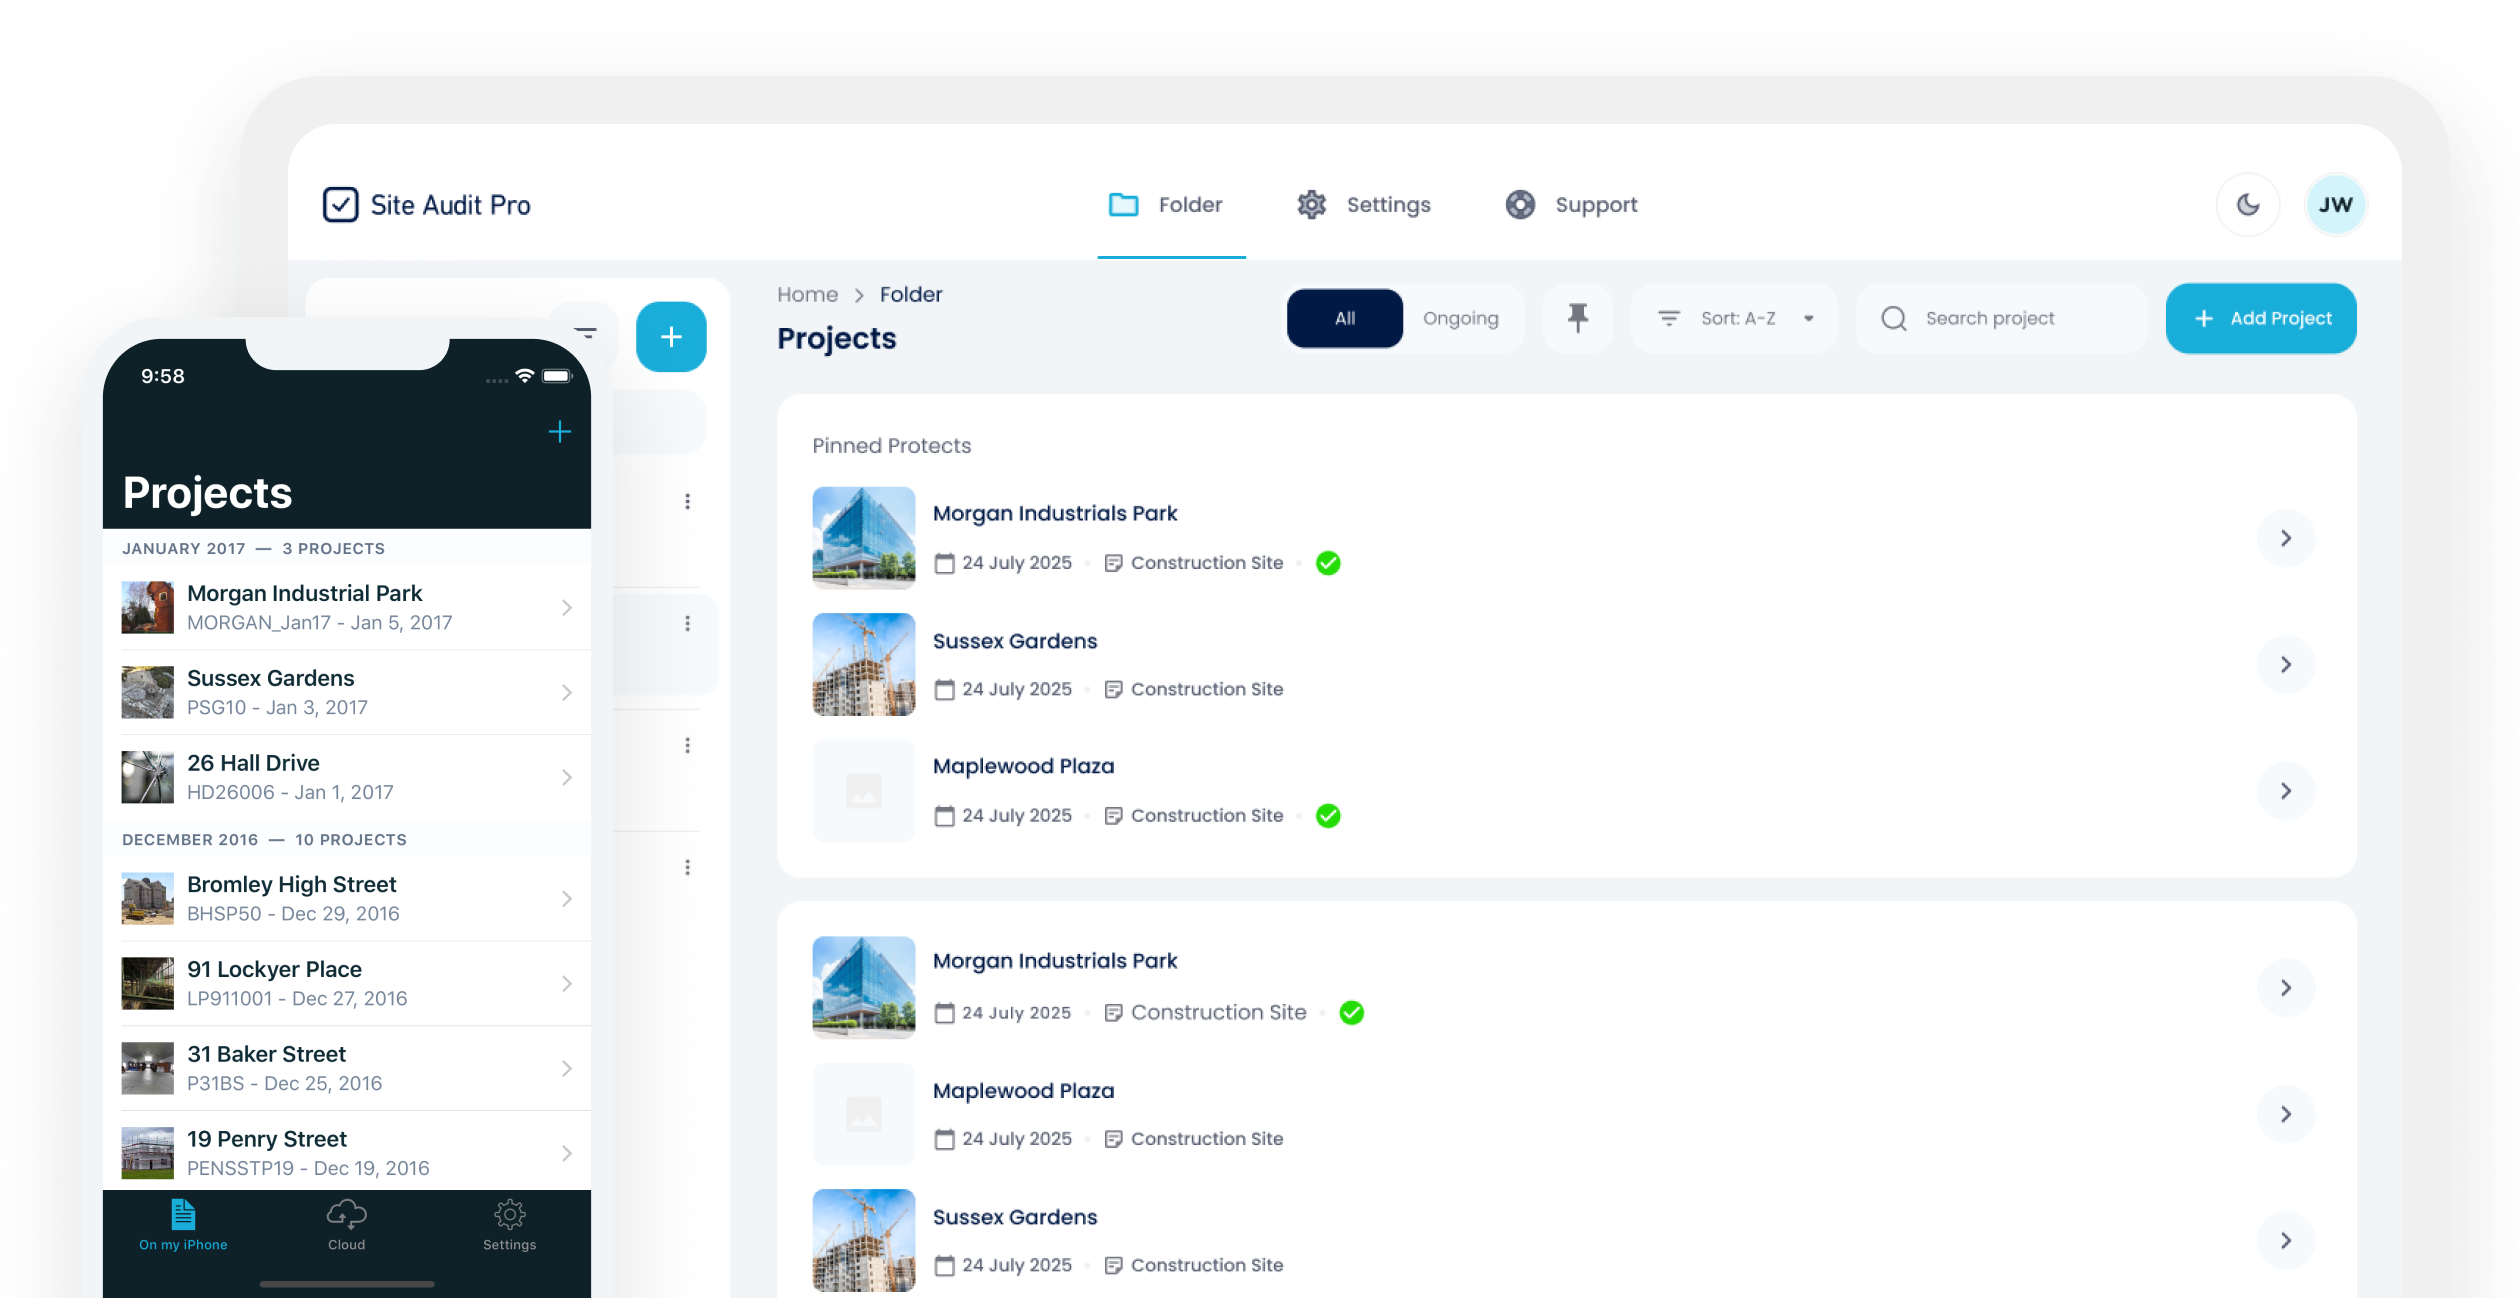Tap the phone's plus add icon
Screen dimensions: 2520x1298
point(560,432)
